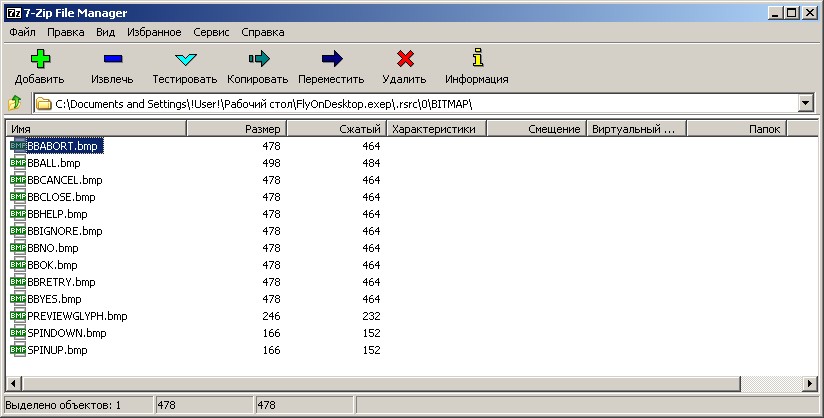This screenshot has width=824, height=418.
Task: Click the BMP icon of BBABORT.bmp
Action: [x=18, y=146]
